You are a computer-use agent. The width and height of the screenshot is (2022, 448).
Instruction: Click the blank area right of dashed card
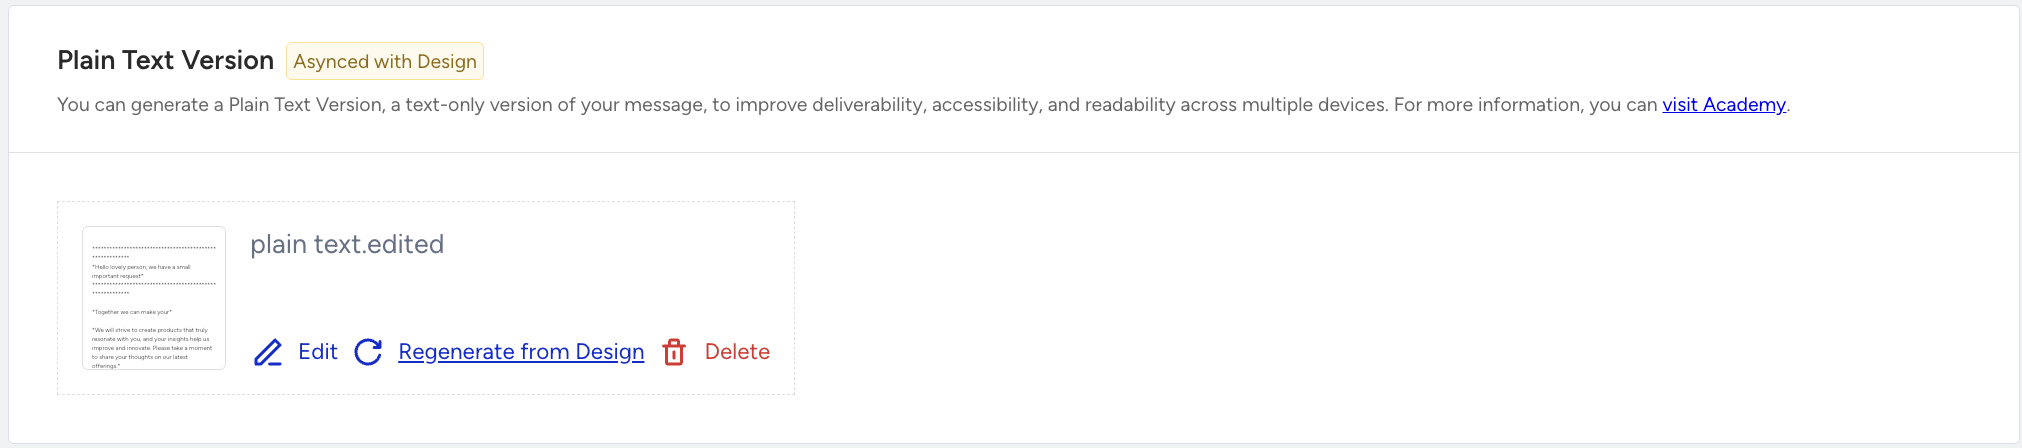click(x=1400, y=300)
